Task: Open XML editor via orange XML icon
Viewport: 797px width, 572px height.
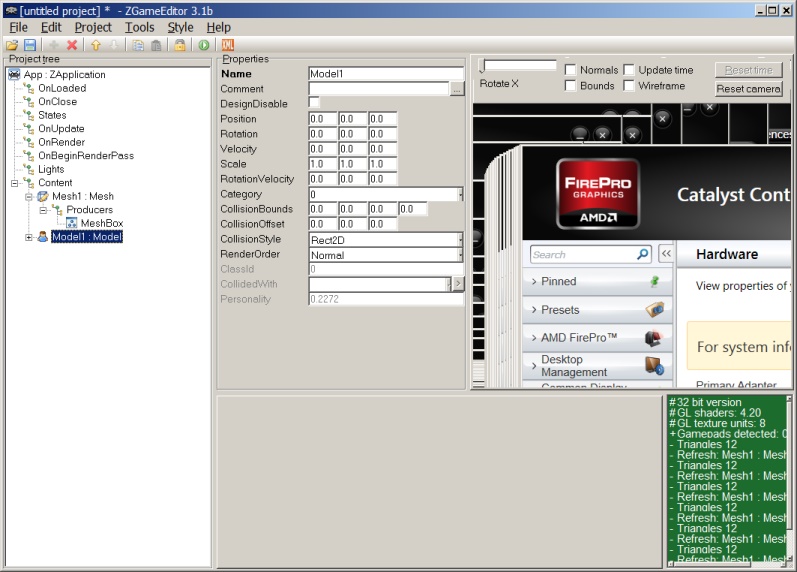Action: (x=228, y=45)
